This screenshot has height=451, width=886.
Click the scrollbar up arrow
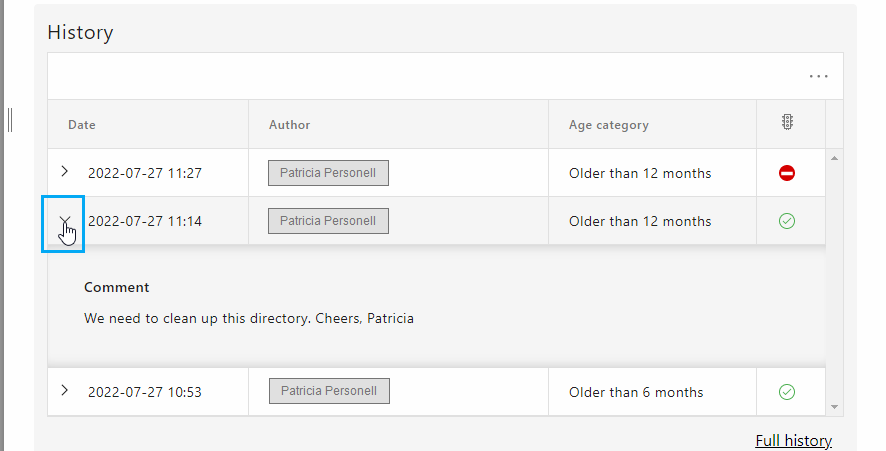pos(835,158)
